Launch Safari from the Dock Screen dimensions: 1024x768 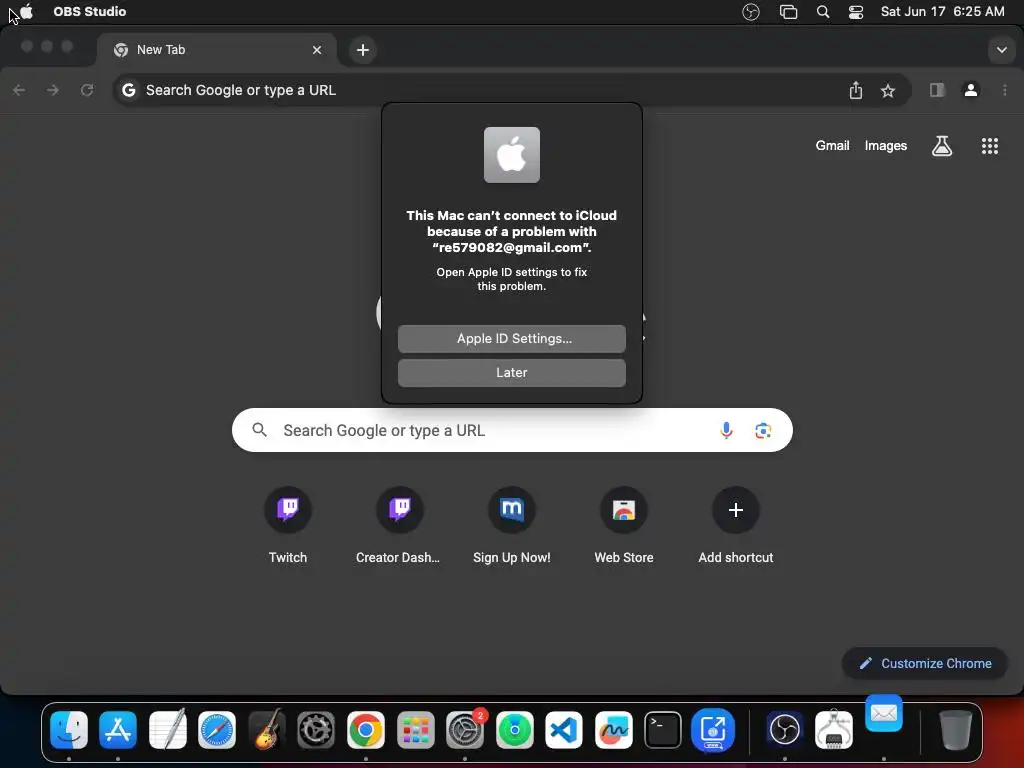[217, 729]
